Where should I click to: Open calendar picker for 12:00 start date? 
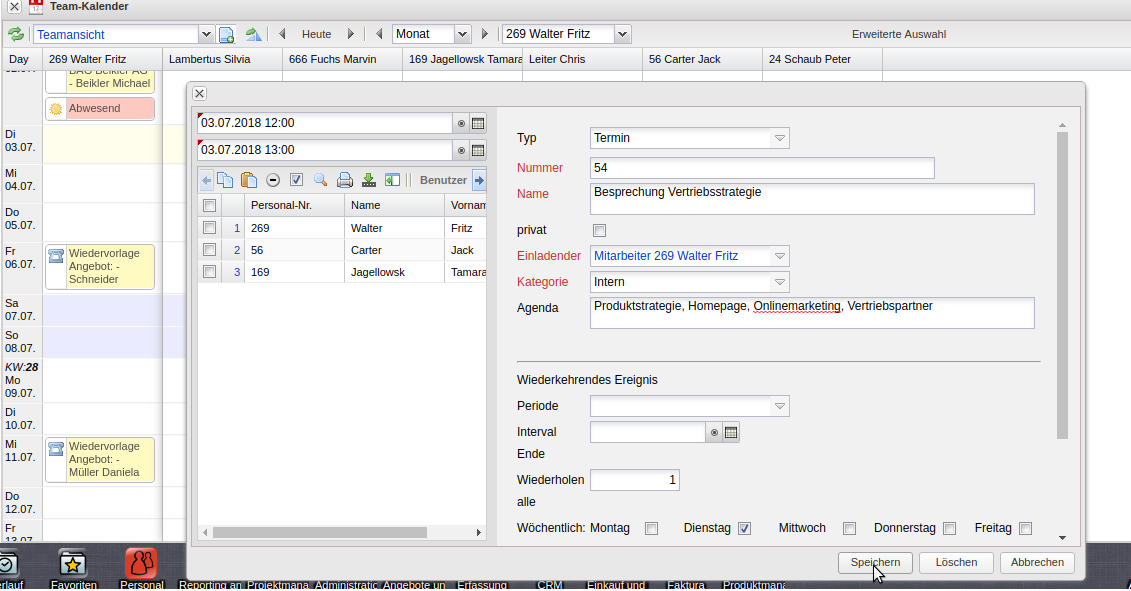pyautogui.click(x=478, y=123)
